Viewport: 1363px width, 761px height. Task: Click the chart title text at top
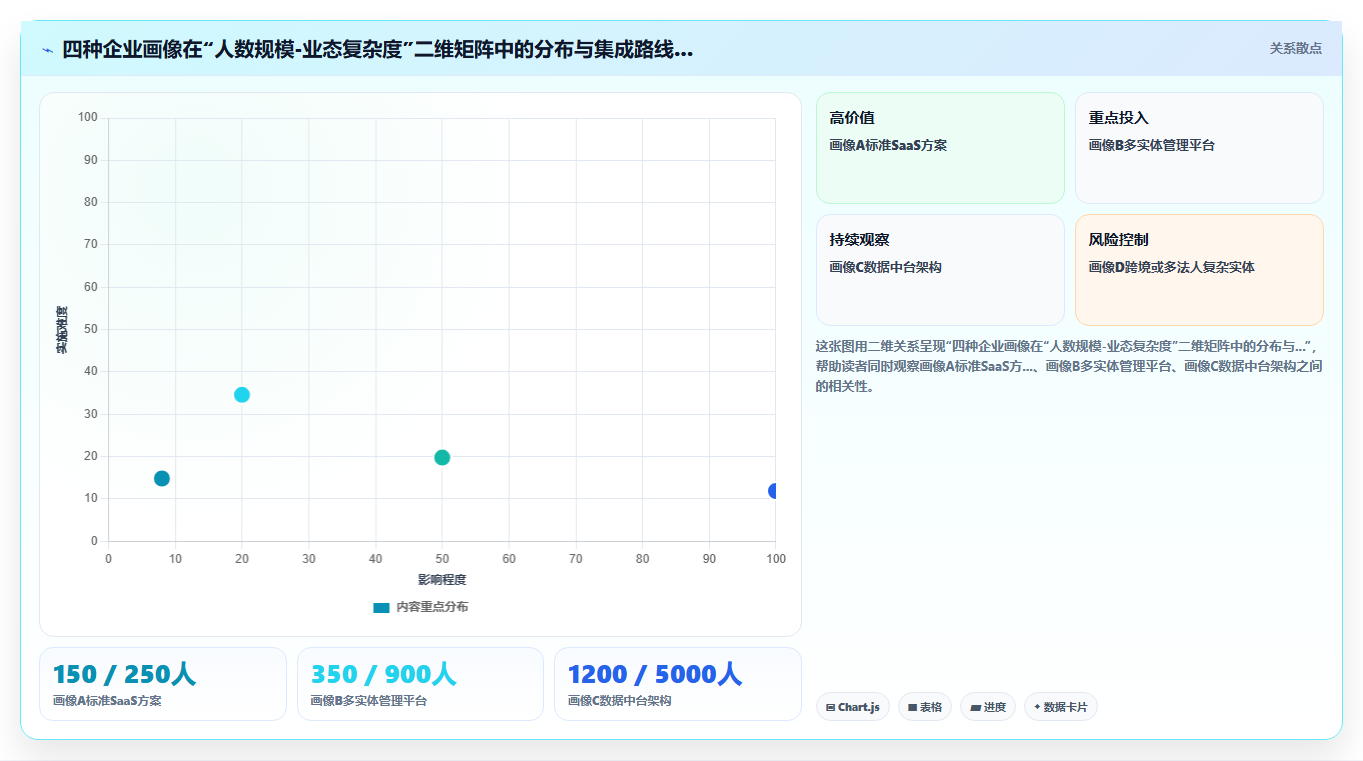[377, 50]
